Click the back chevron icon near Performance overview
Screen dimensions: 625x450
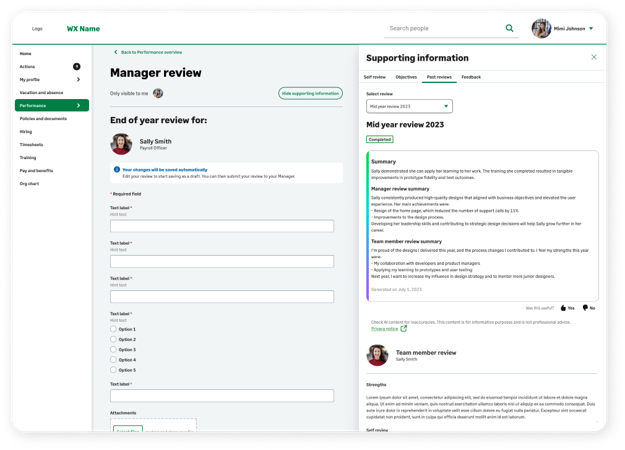tap(116, 52)
